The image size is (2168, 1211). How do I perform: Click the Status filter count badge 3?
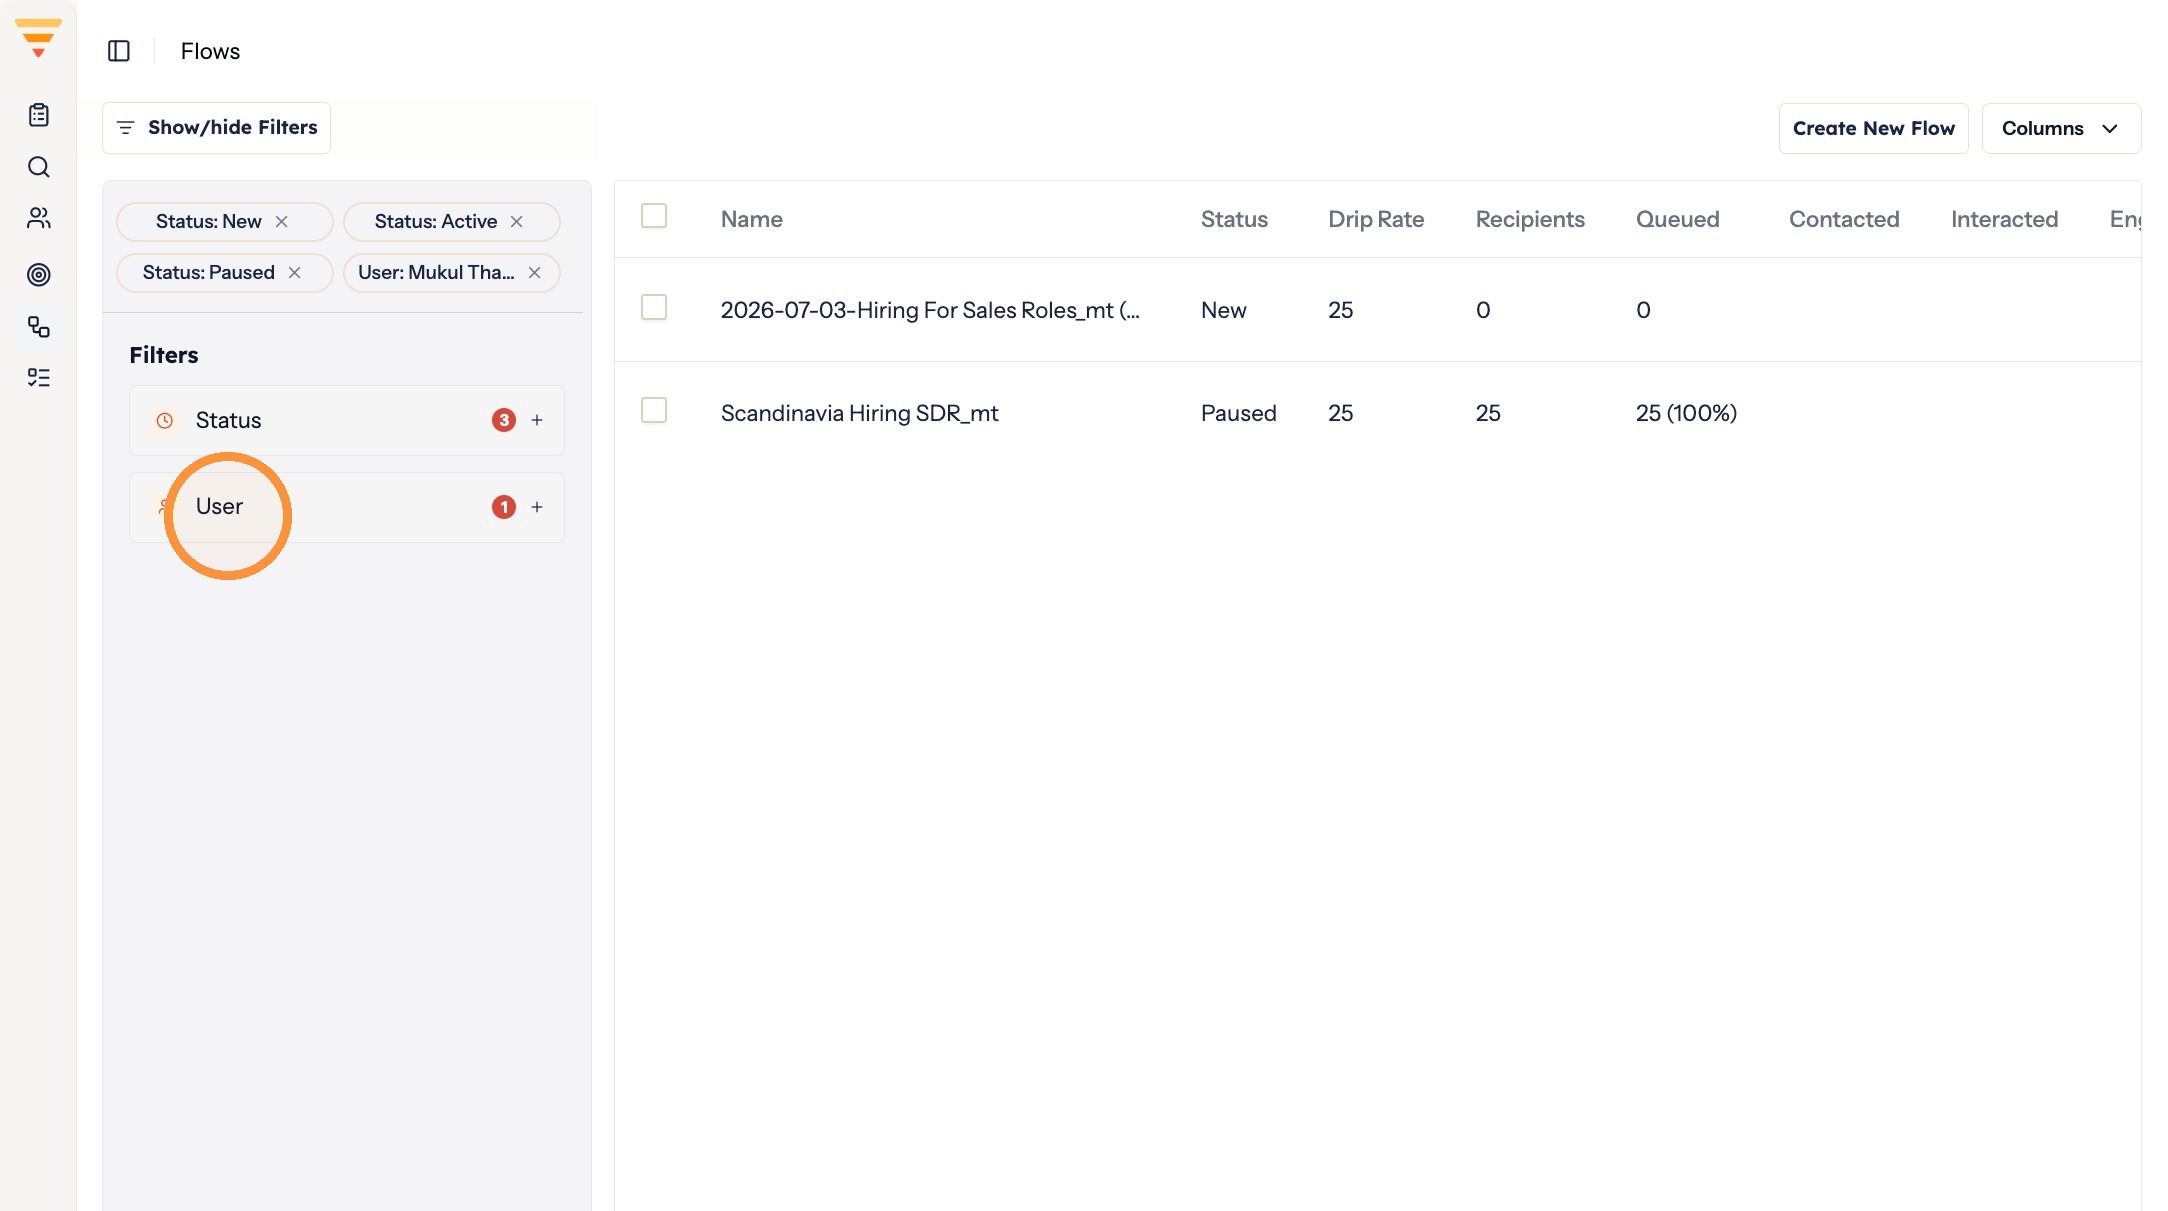pos(504,420)
